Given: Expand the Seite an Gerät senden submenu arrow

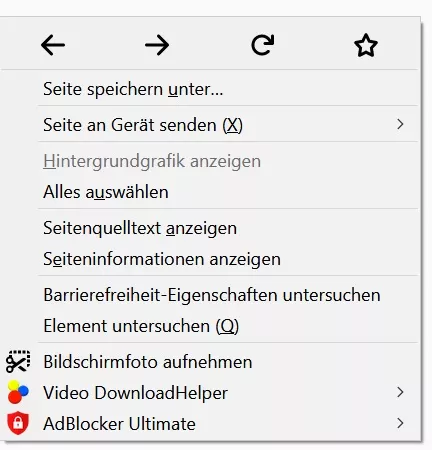Looking at the screenshot, I should pos(400,124).
